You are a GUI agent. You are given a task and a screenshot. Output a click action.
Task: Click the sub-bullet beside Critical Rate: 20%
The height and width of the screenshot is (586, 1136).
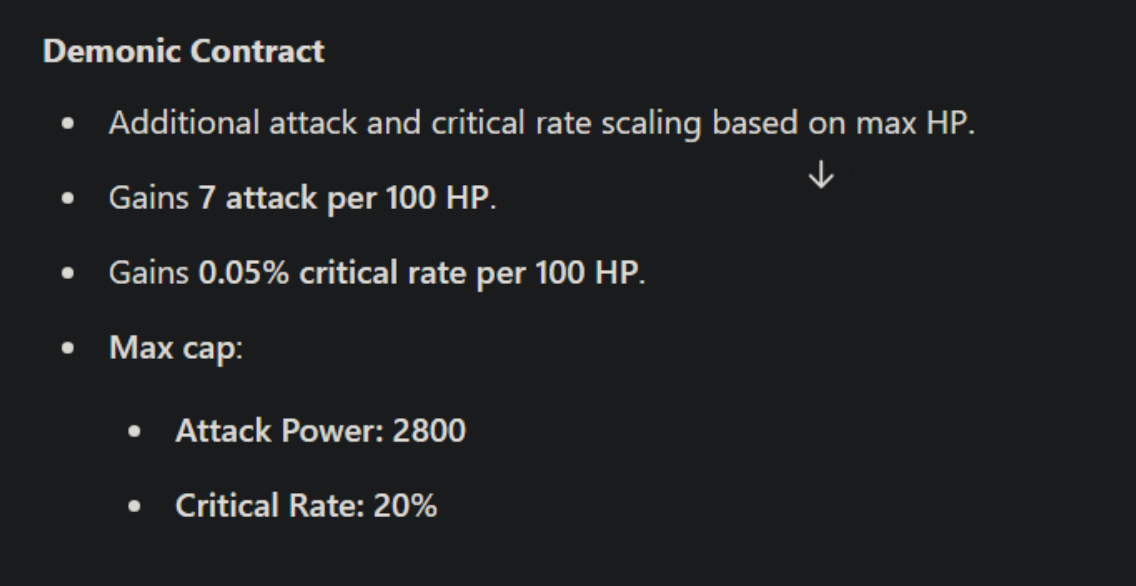pos(134,506)
